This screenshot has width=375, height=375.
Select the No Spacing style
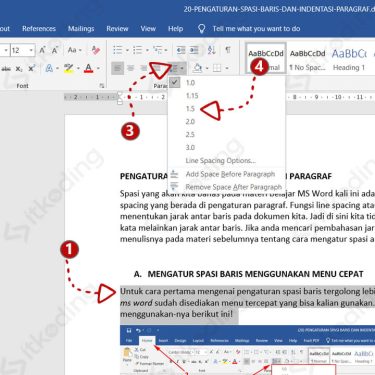pyautogui.click(x=307, y=60)
